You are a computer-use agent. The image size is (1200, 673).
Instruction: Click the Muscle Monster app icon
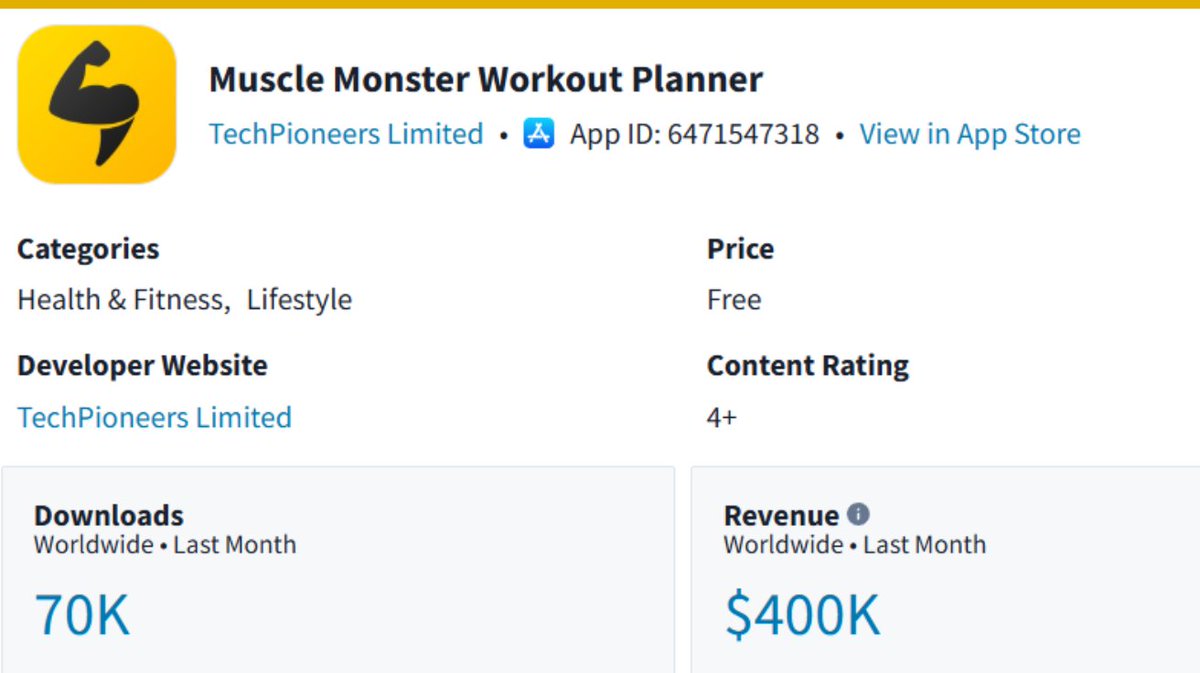point(97,104)
